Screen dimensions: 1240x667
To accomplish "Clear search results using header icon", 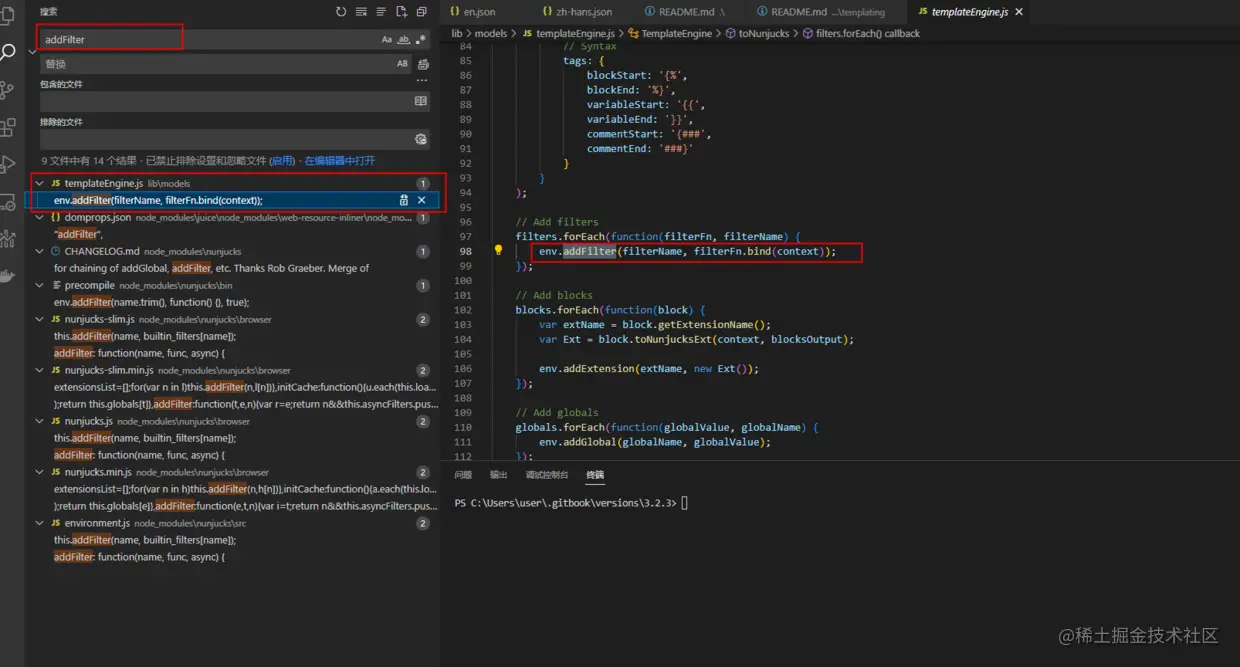I will tap(361, 12).
